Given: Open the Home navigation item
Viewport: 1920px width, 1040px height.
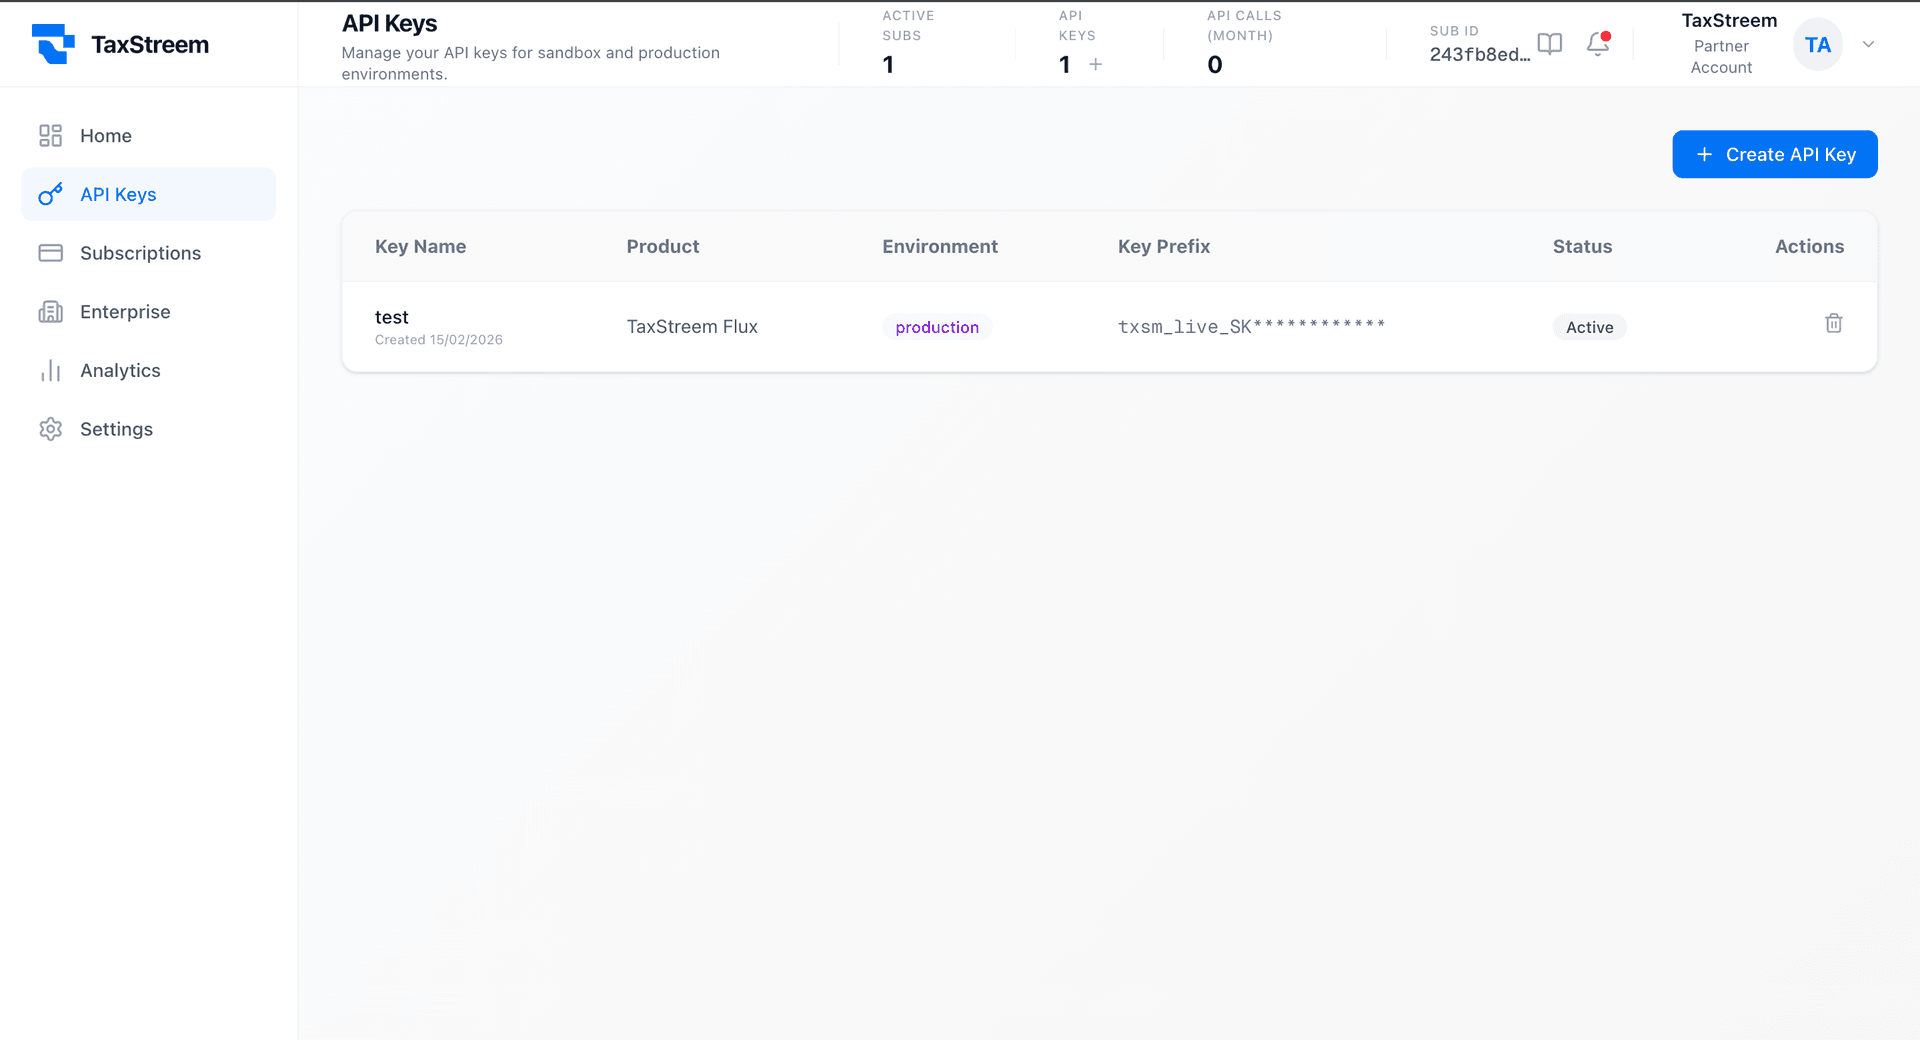Looking at the screenshot, I should pyautogui.click(x=106, y=136).
